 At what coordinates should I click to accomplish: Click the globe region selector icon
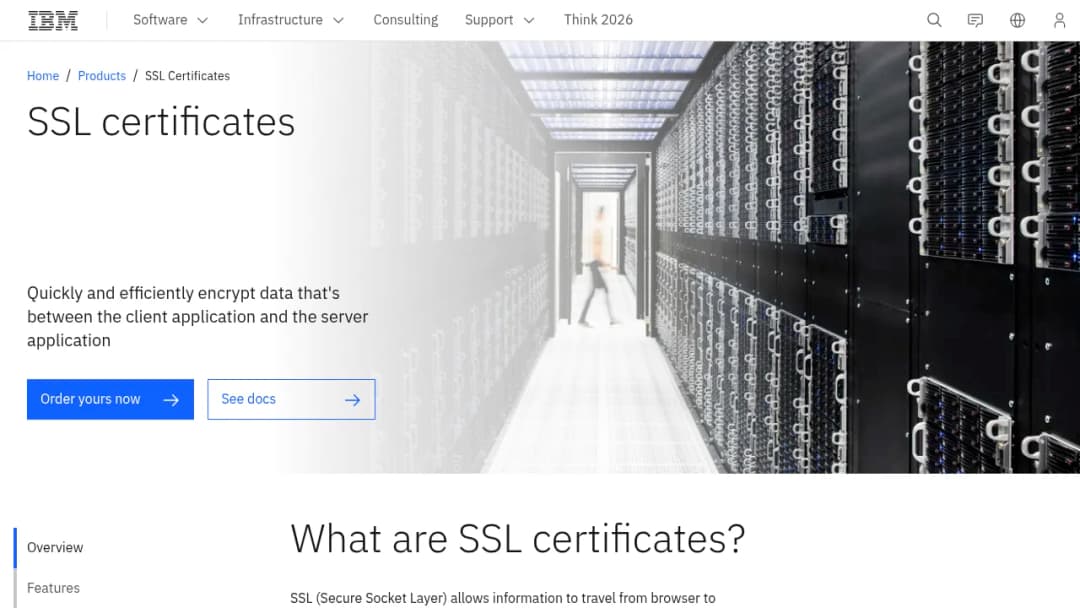point(1017,20)
